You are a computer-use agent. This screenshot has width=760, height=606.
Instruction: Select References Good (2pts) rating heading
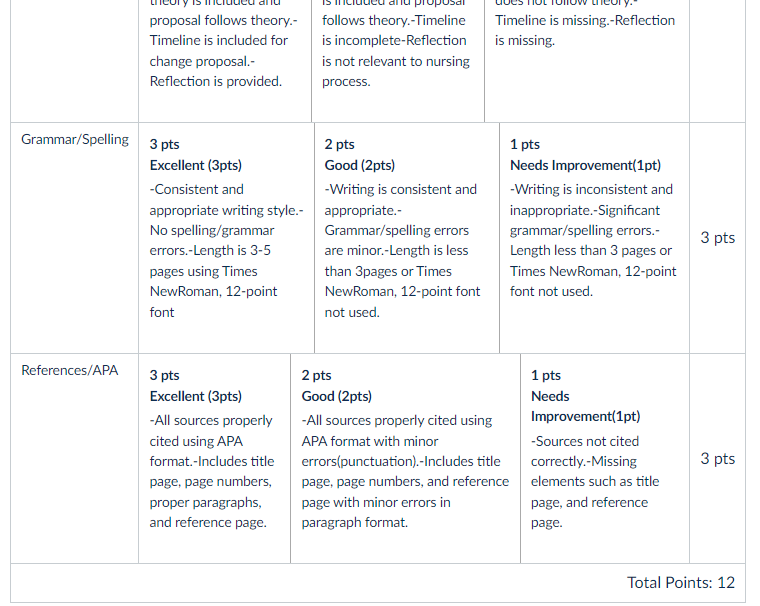coord(337,397)
